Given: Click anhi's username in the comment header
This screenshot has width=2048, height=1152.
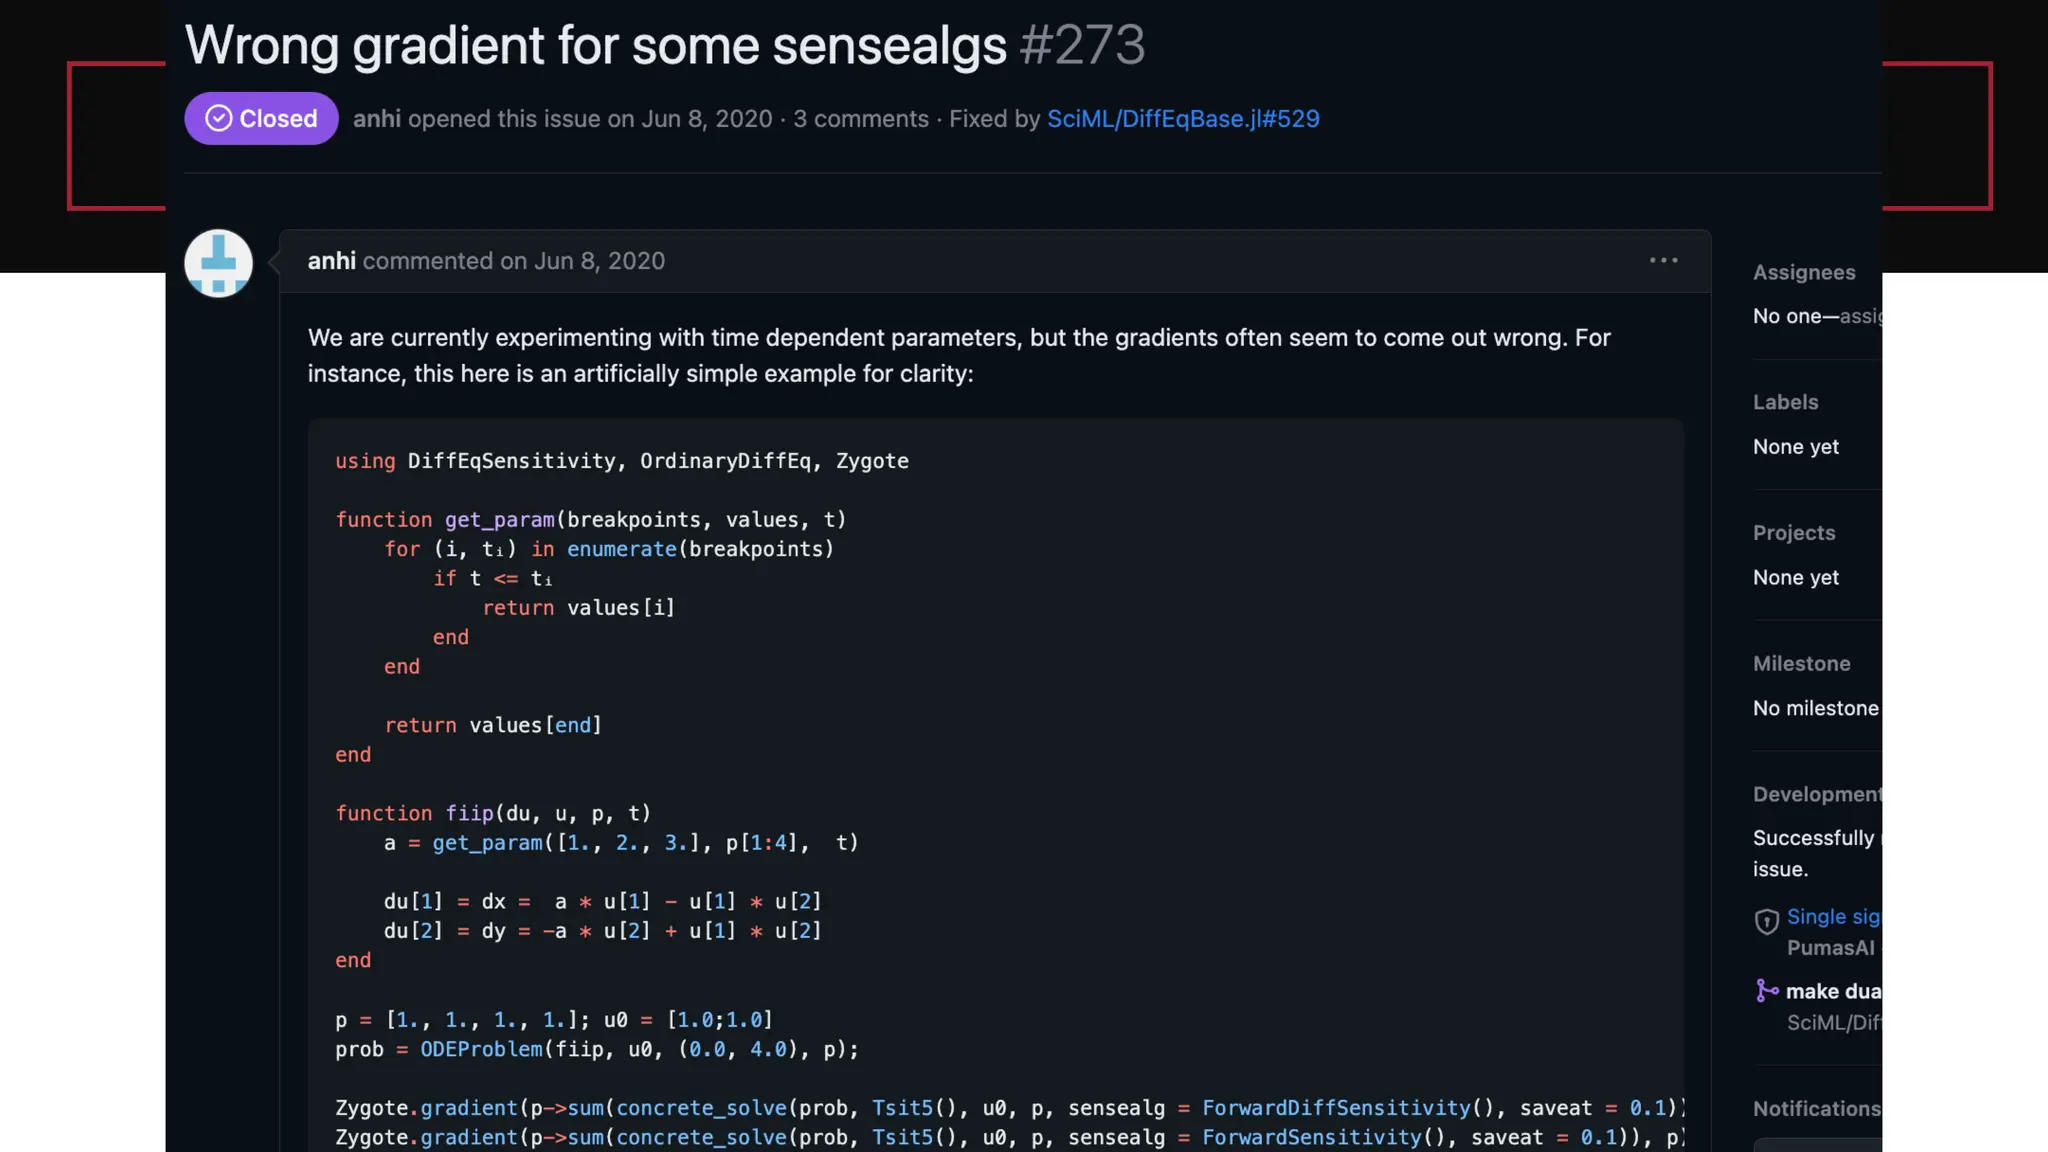Looking at the screenshot, I should pos(331,261).
